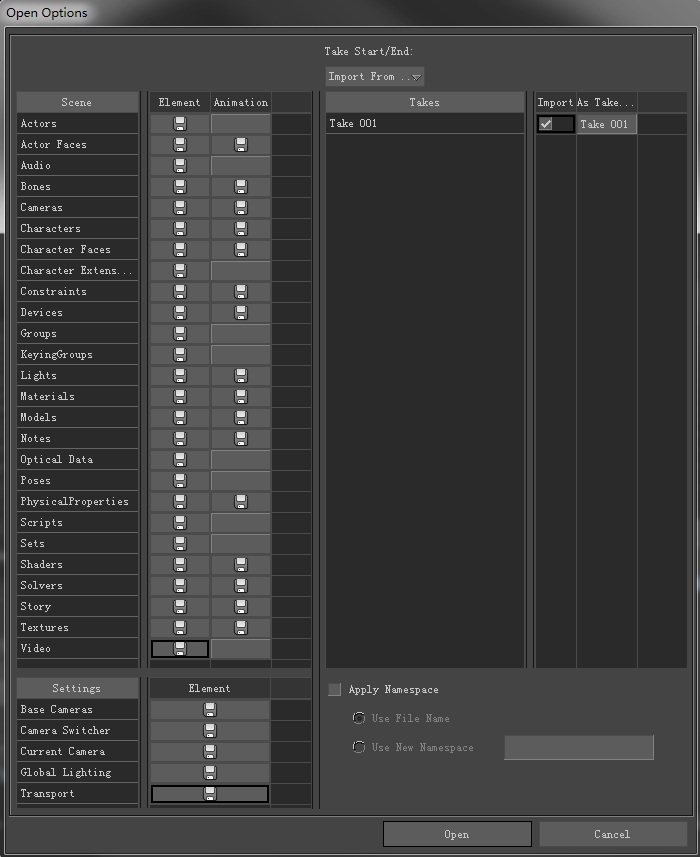The width and height of the screenshot is (700, 857).
Task: Toggle the Actors element save icon
Action: click(180, 124)
